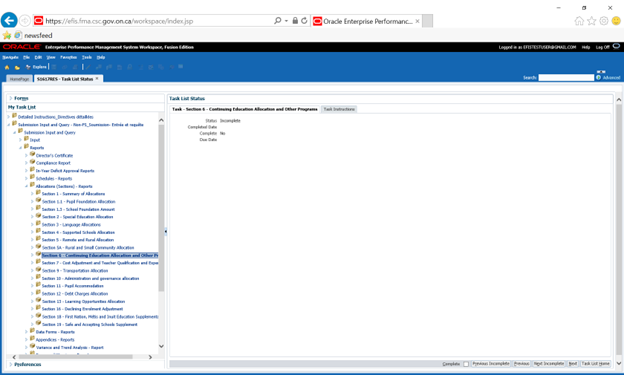Click the task tree scroll-down arrow
The height and width of the screenshot is (375, 624).
coord(161,346)
